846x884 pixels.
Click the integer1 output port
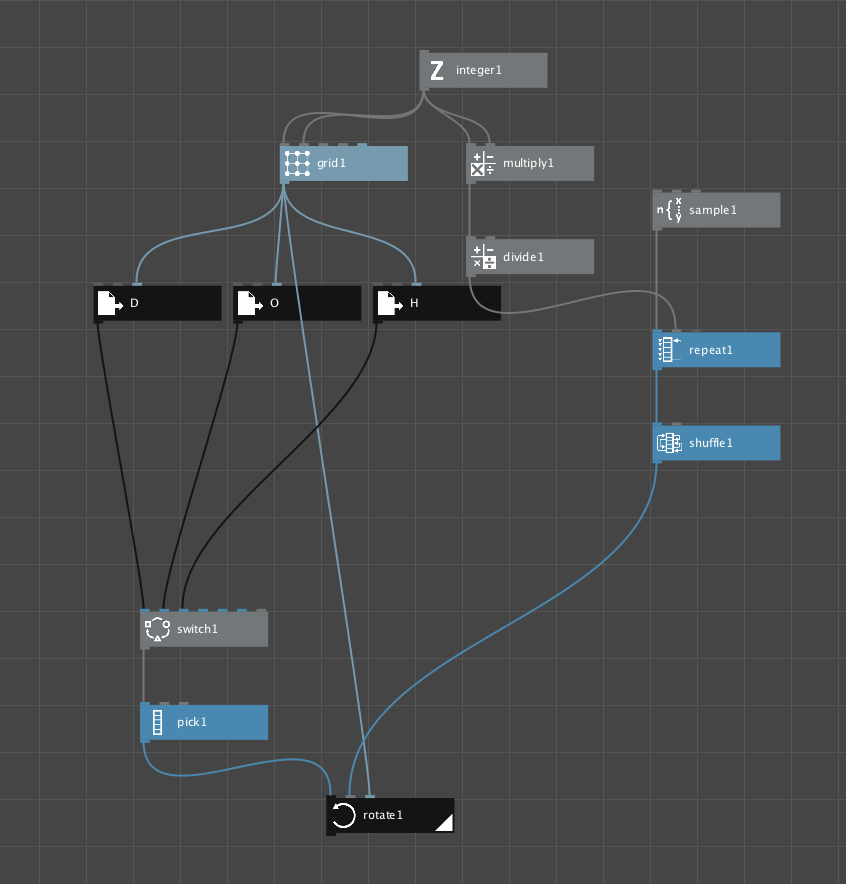point(424,89)
